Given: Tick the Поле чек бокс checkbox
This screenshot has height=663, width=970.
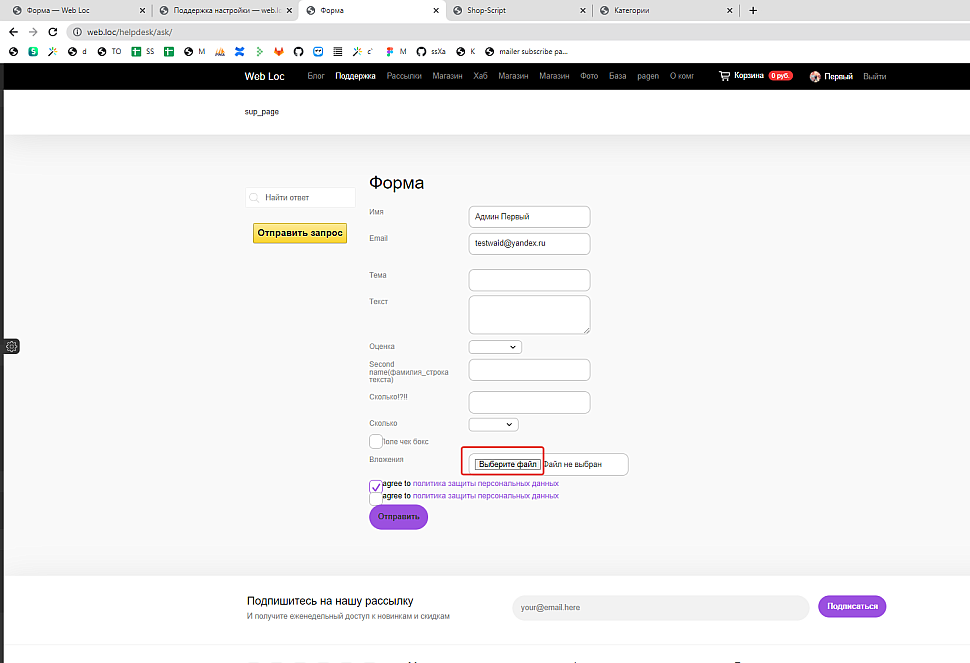Looking at the screenshot, I should (x=376, y=441).
